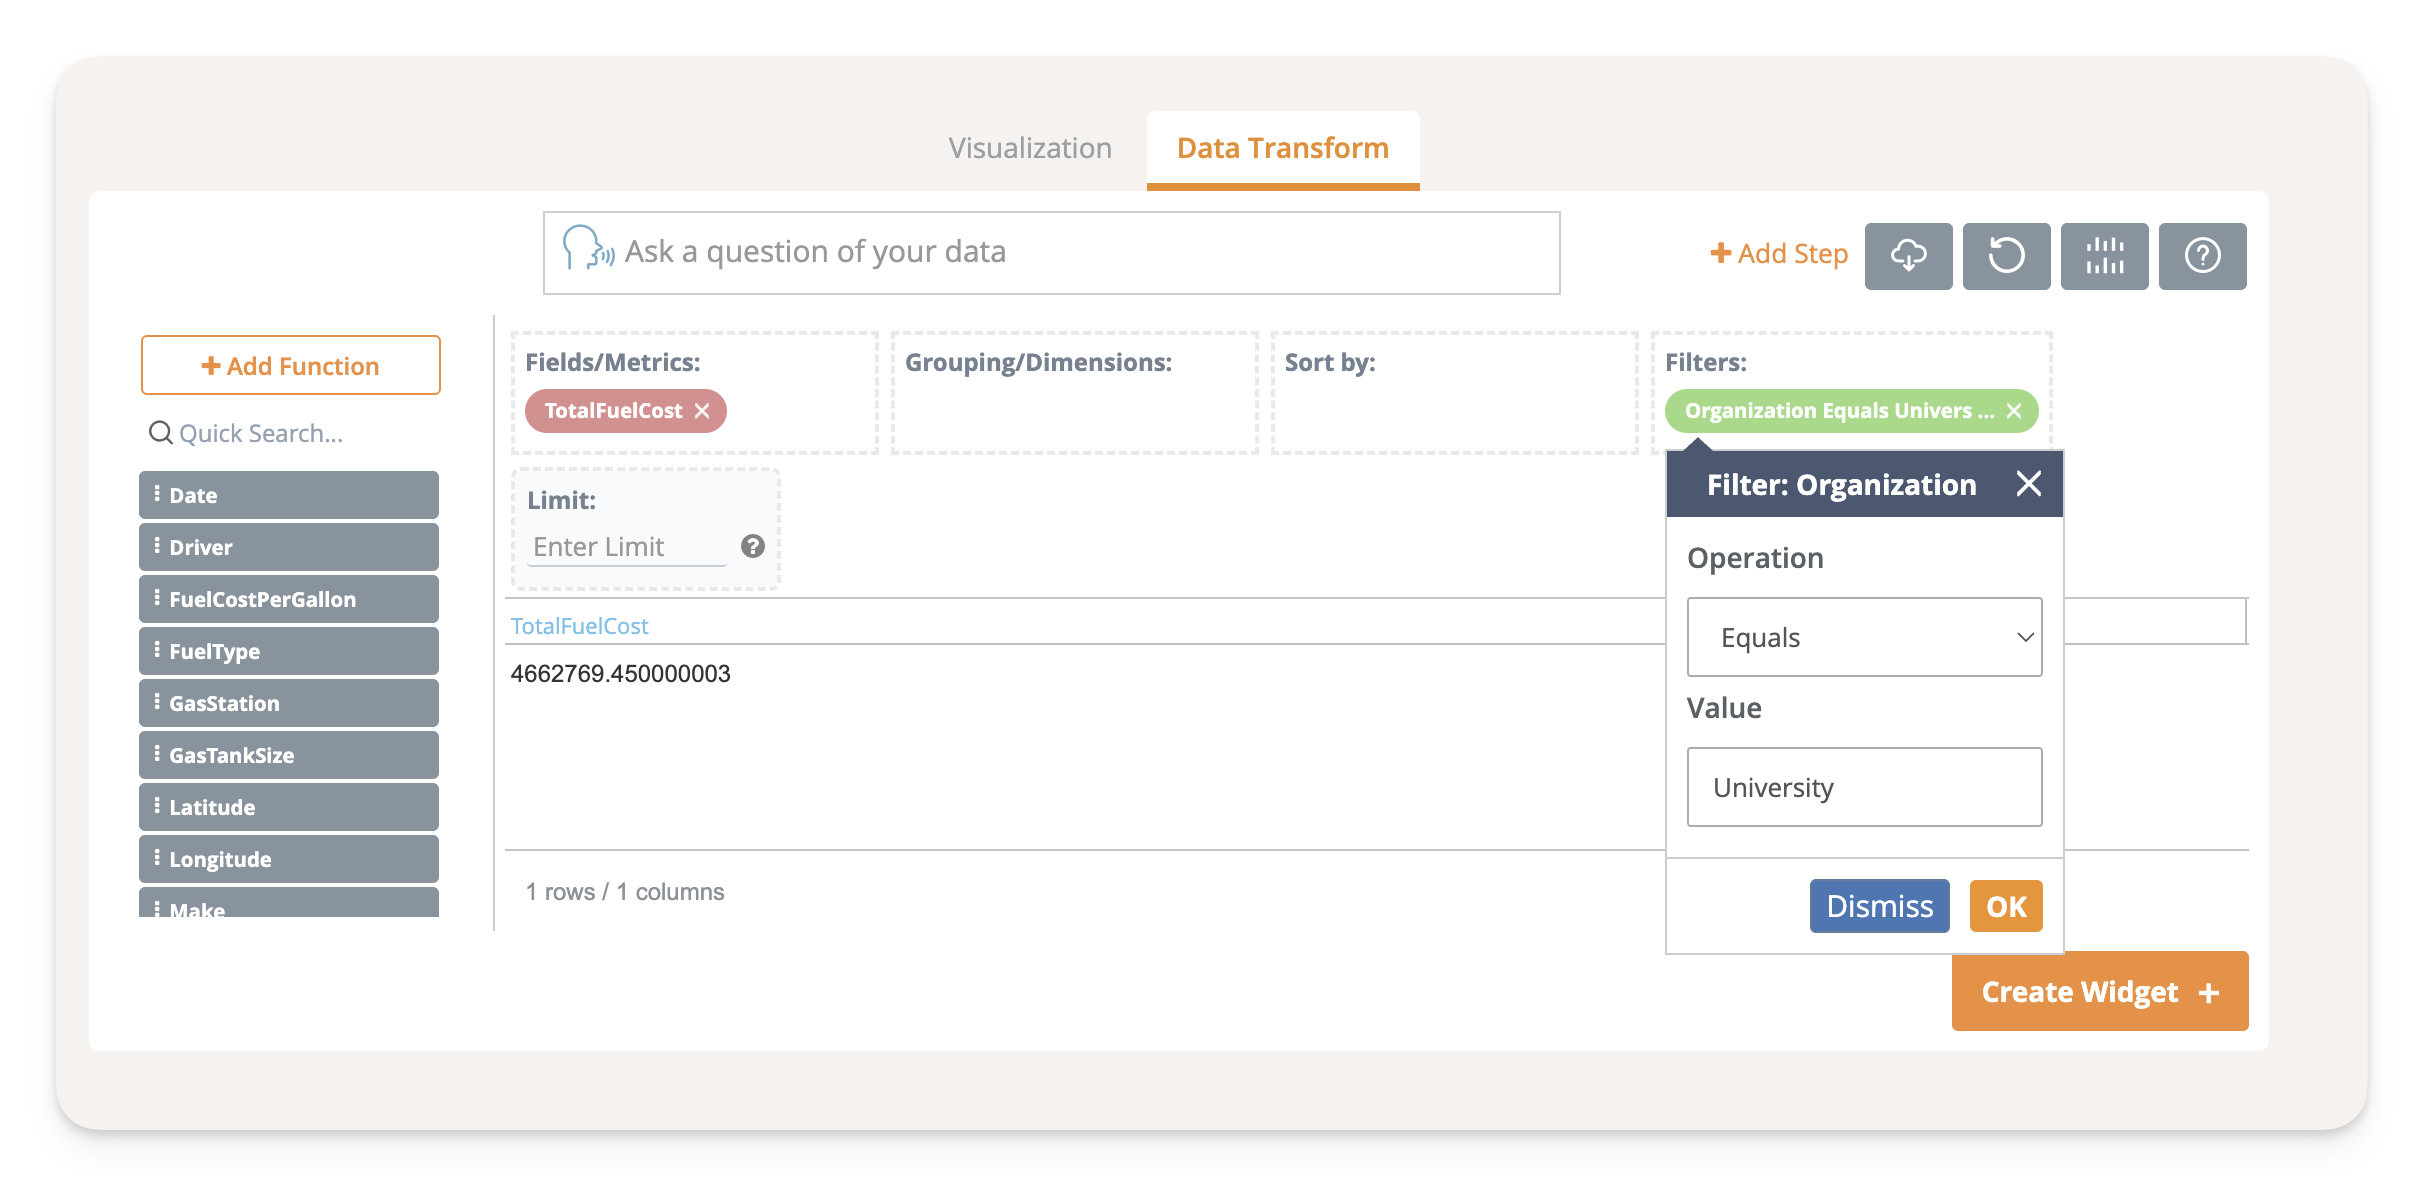Open the help question mark button
2424x1186 pixels.
pyautogui.click(x=2201, y=256)
